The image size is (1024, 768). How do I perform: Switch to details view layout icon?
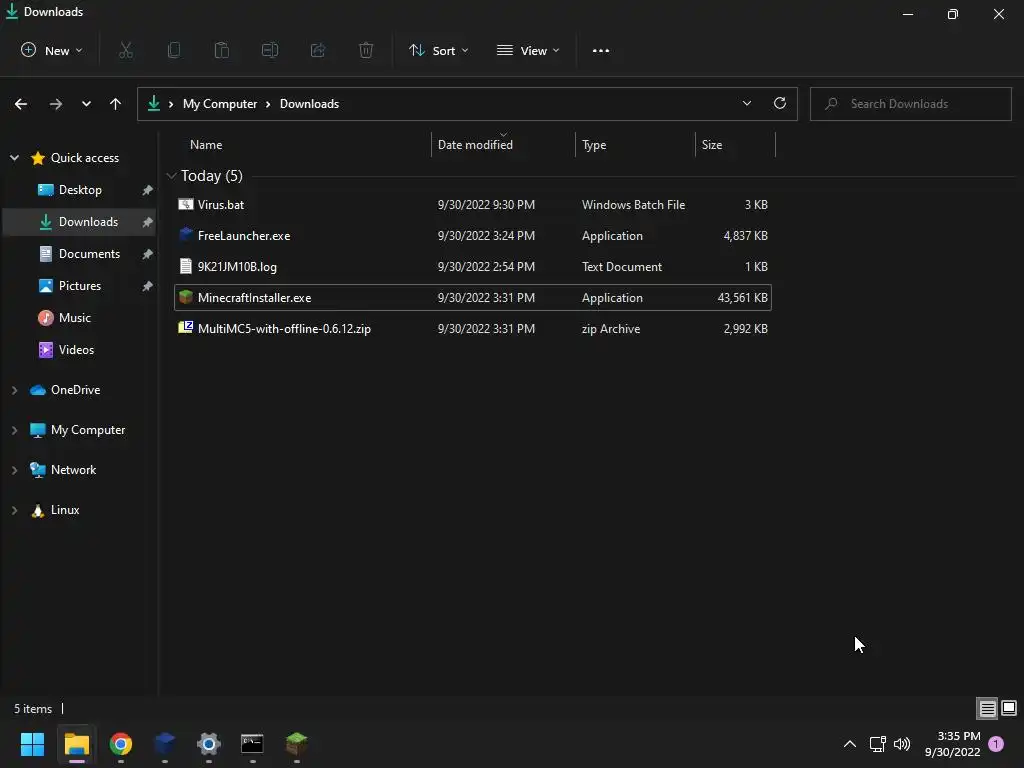click(987, 708)
